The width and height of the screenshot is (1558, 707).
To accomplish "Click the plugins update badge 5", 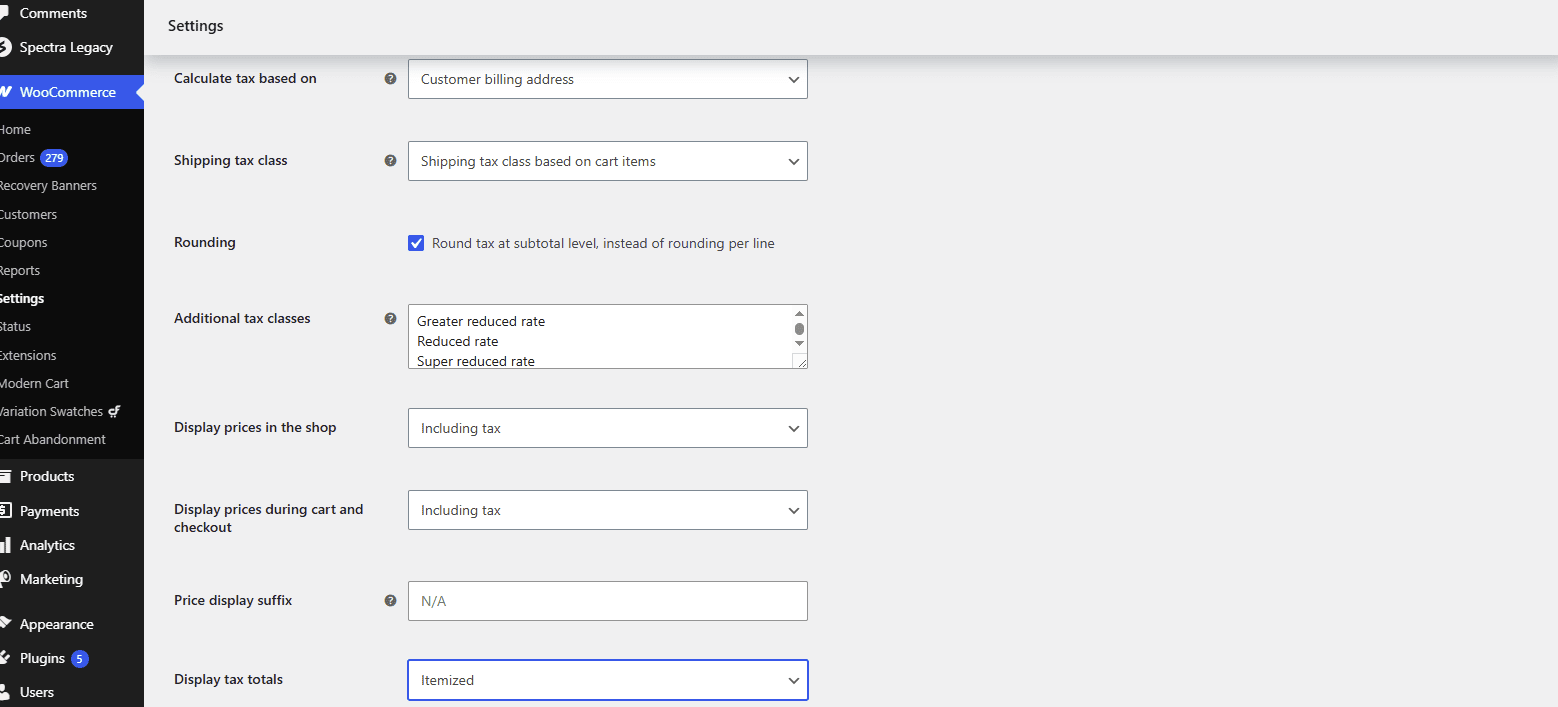I will pos(79,658).
